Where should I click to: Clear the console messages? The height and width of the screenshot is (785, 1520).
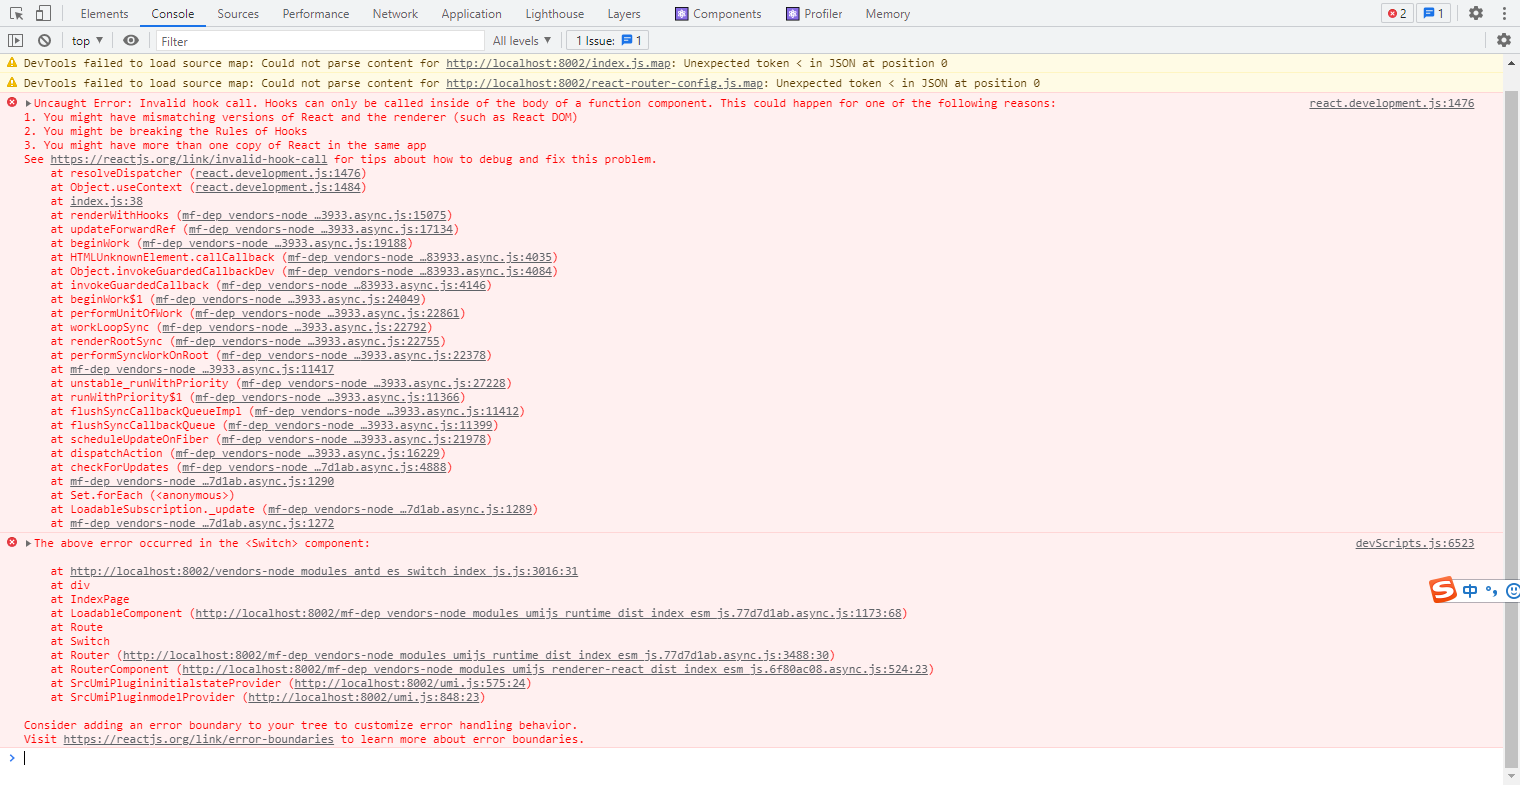(43, 39)
